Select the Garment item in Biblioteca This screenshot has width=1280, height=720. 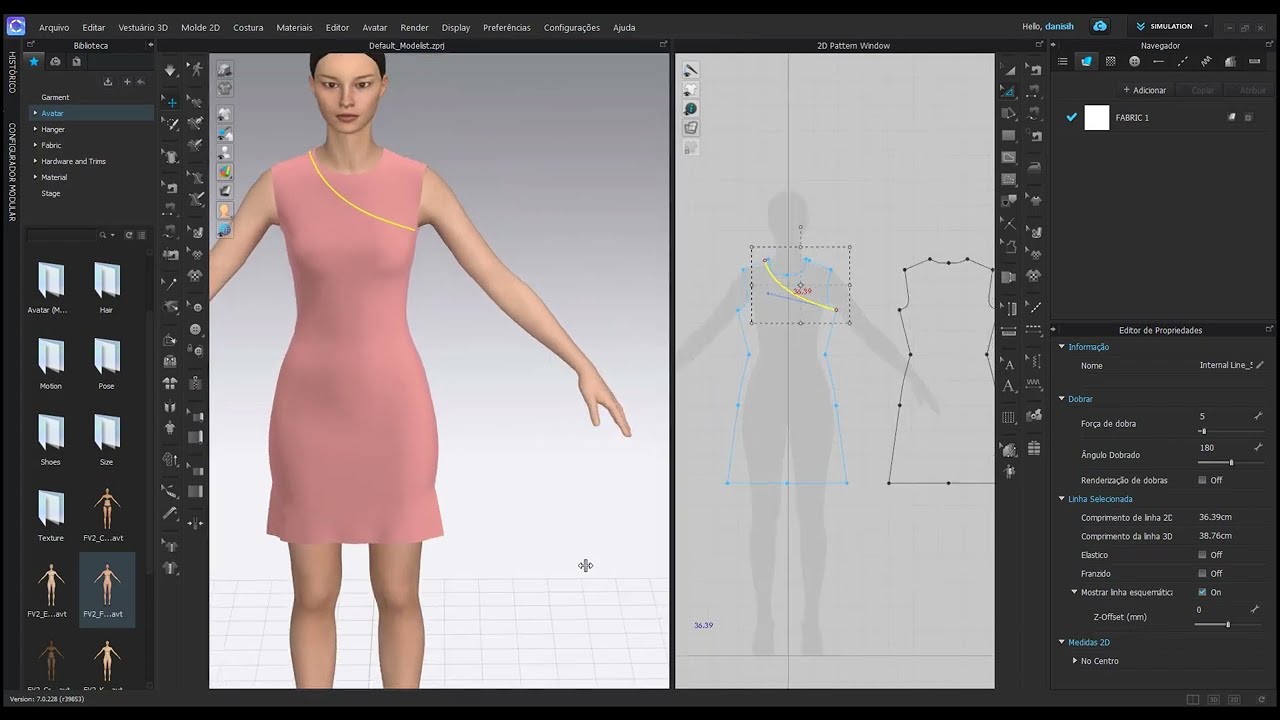click(x=55, y=97)
